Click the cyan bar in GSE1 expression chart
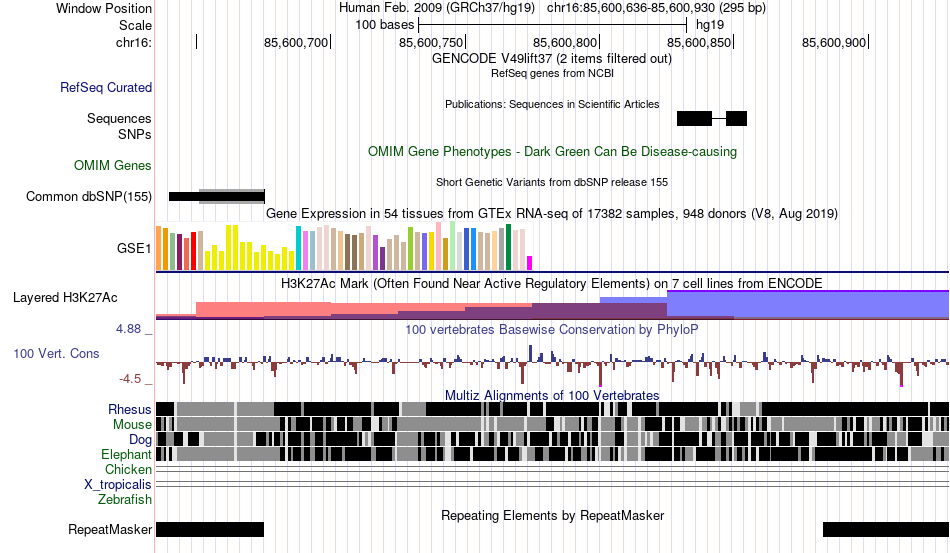950x553 pixels. point(298,248)
